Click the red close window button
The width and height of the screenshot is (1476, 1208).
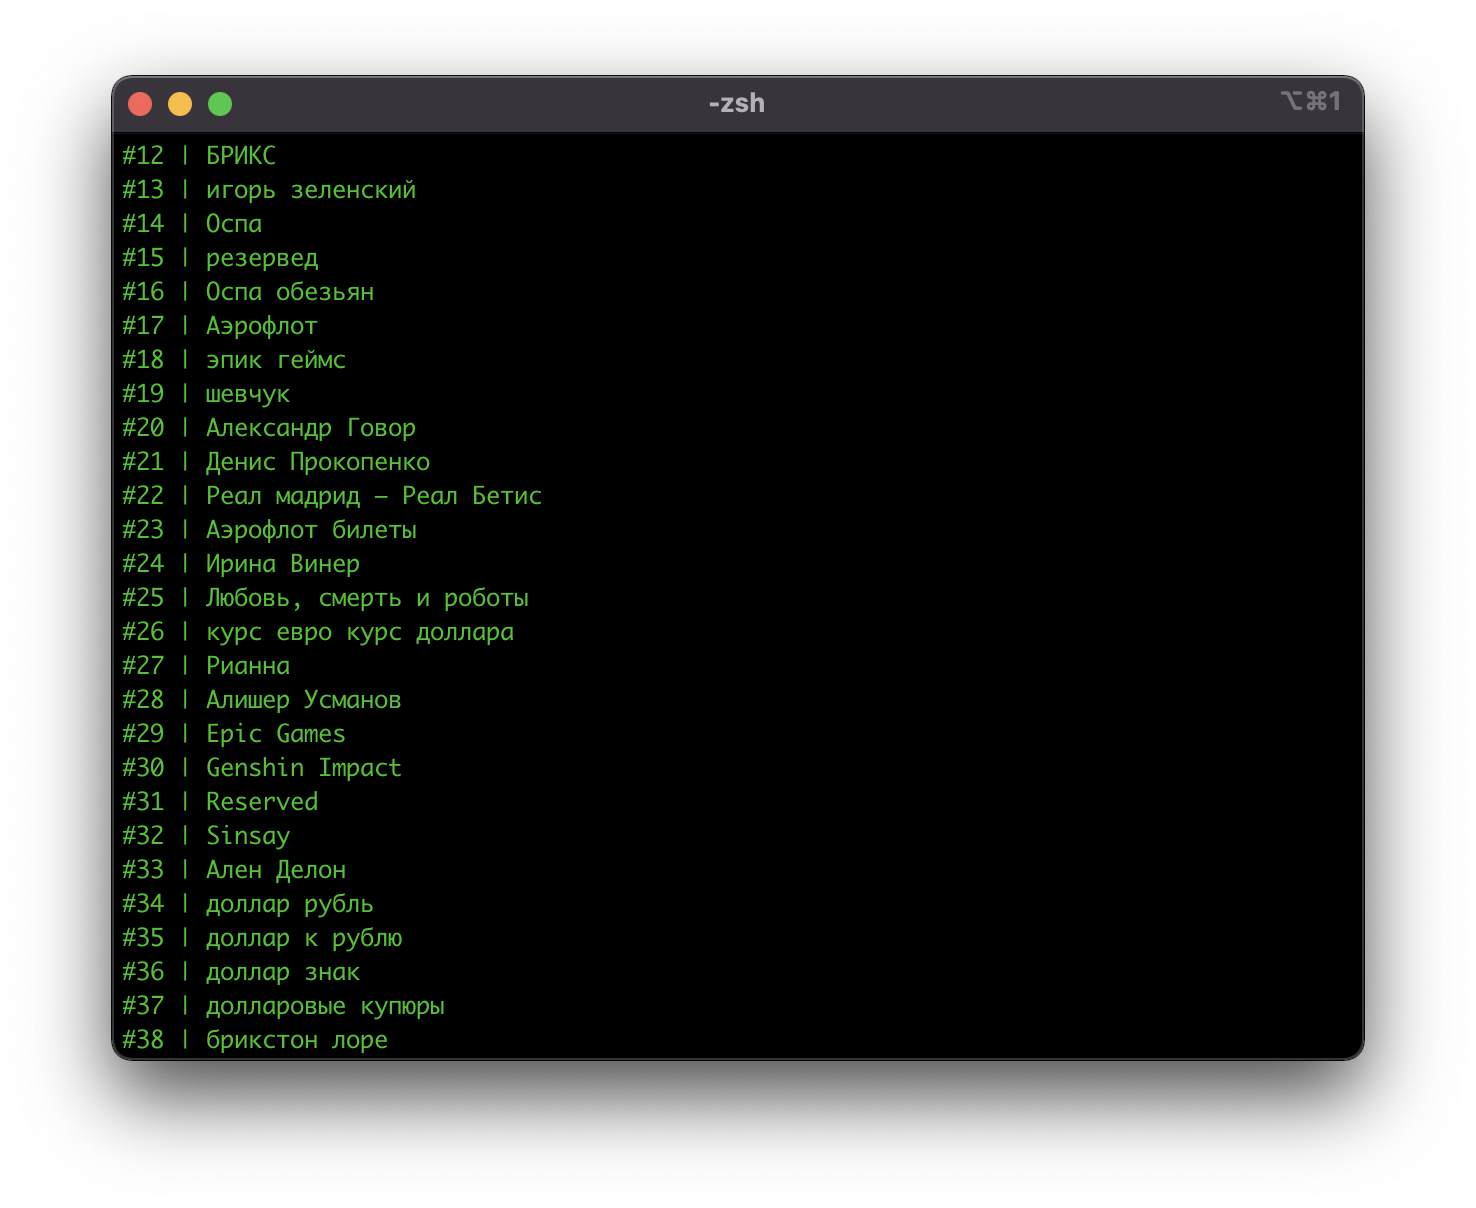(x=140, y=104)
